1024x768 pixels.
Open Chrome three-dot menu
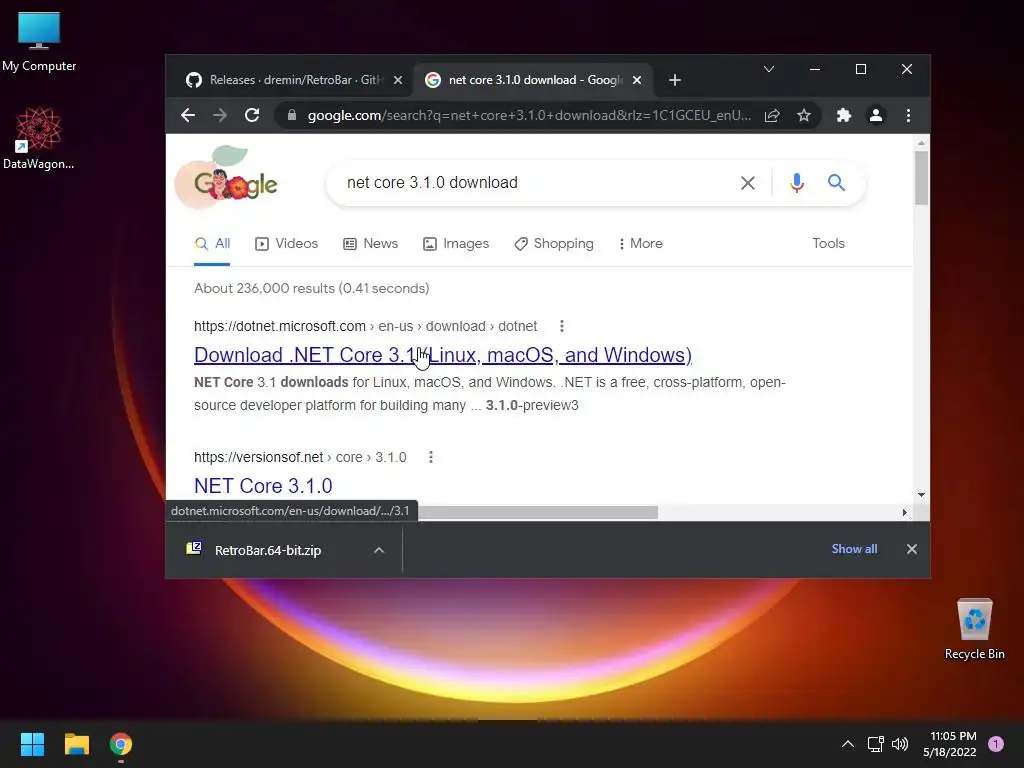908,116
